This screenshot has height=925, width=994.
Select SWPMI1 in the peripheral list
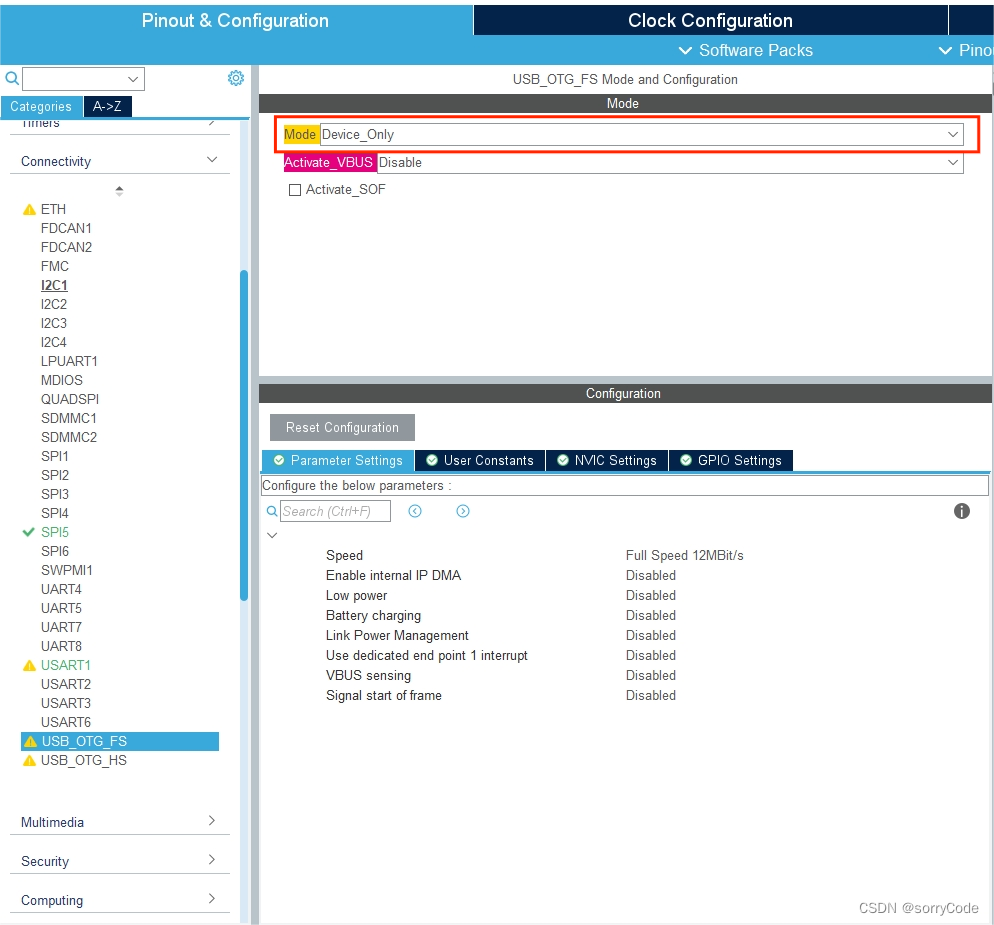click(x=67, y=570)
